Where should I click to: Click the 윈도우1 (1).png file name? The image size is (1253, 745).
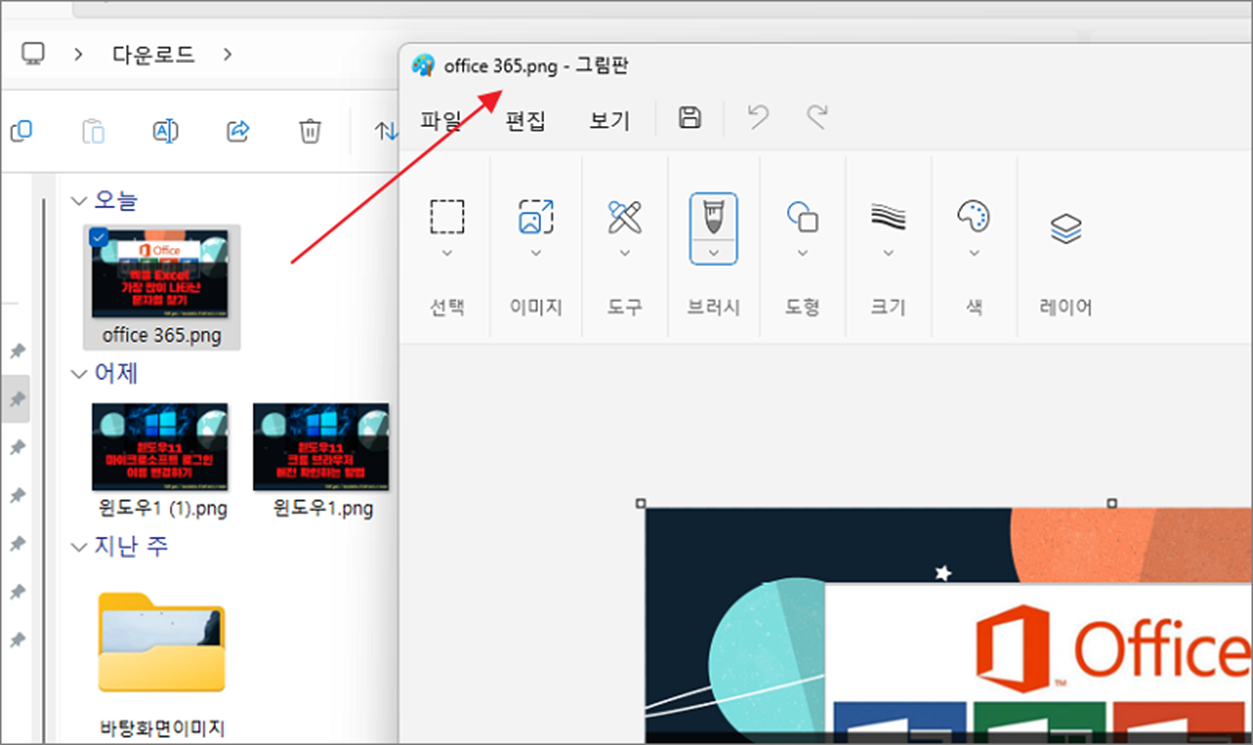[161, 508]
